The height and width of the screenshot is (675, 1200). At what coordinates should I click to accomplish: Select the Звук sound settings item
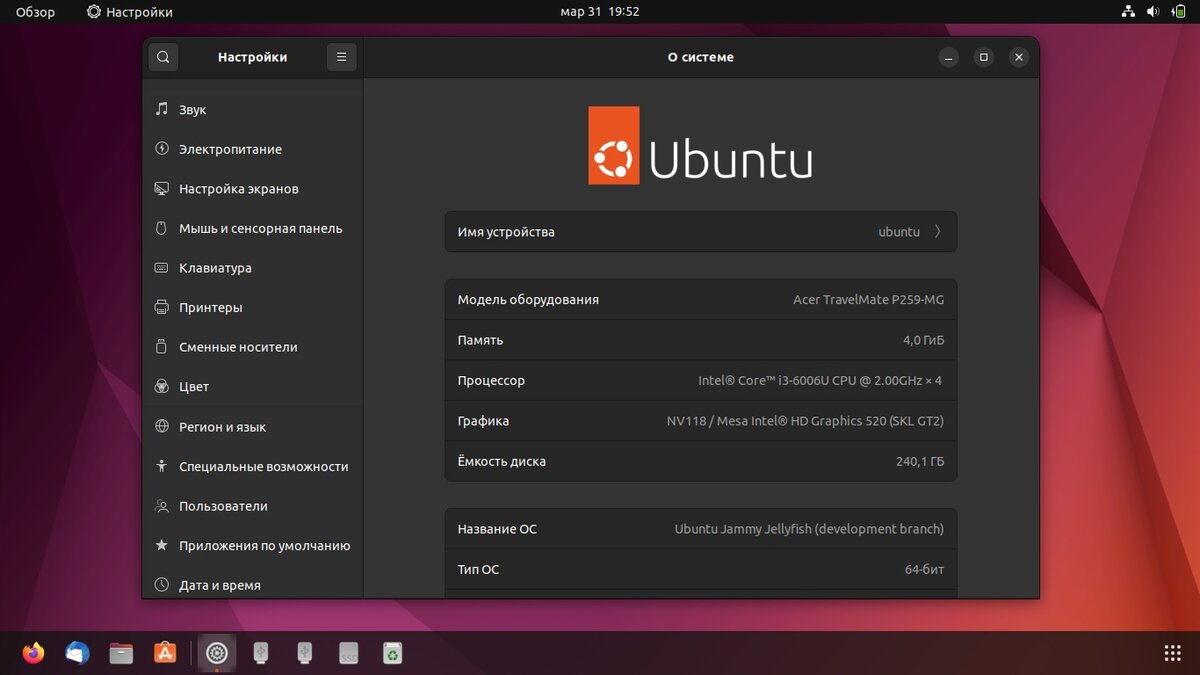252,109
